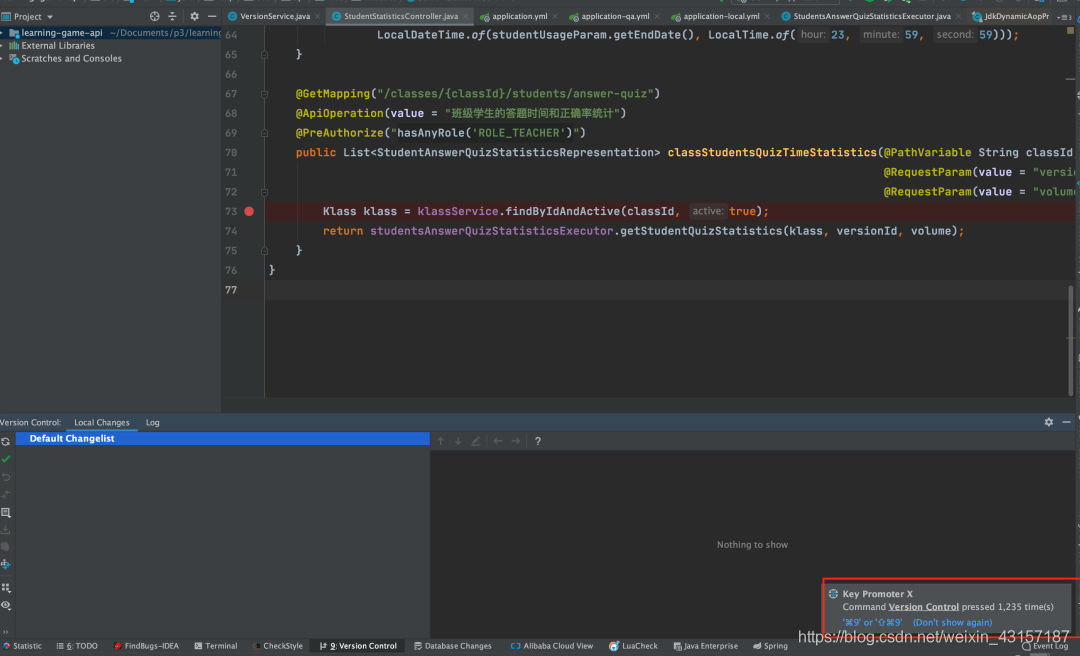The height and width of the screenshot is (656, 1080).
Task: Toggle the 9: Version Control tool window
Action: 358,646
